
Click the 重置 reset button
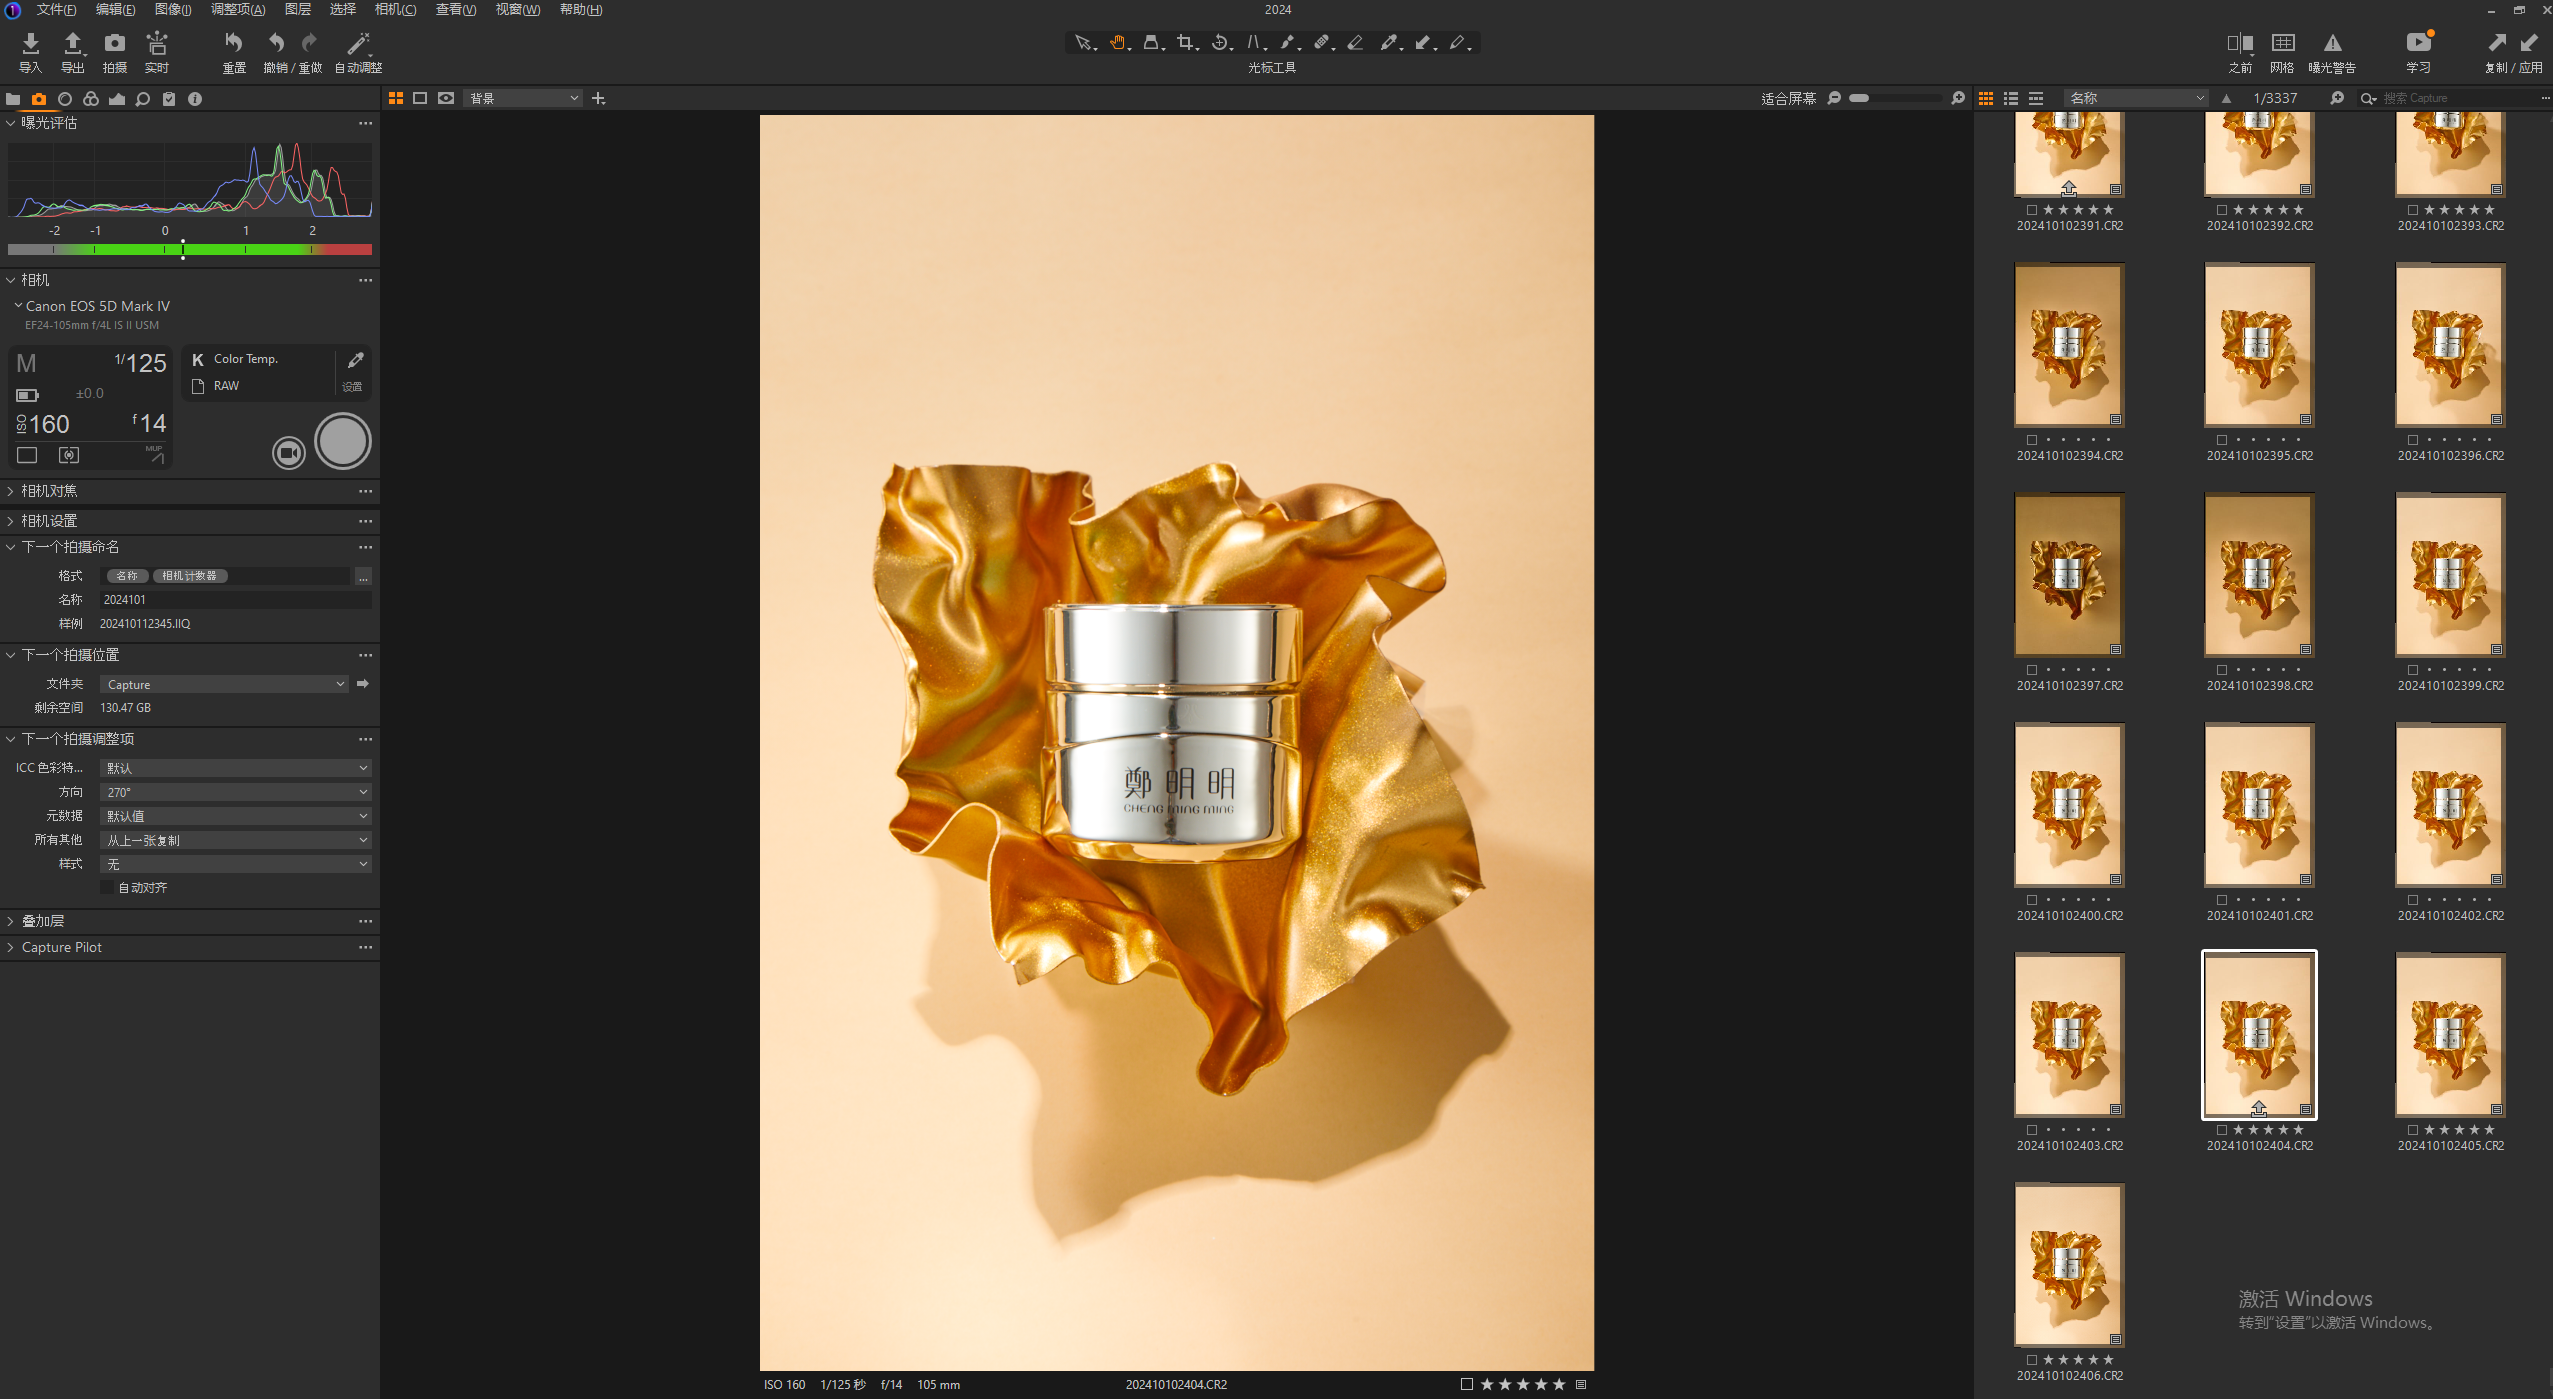(x=234, y=52)
